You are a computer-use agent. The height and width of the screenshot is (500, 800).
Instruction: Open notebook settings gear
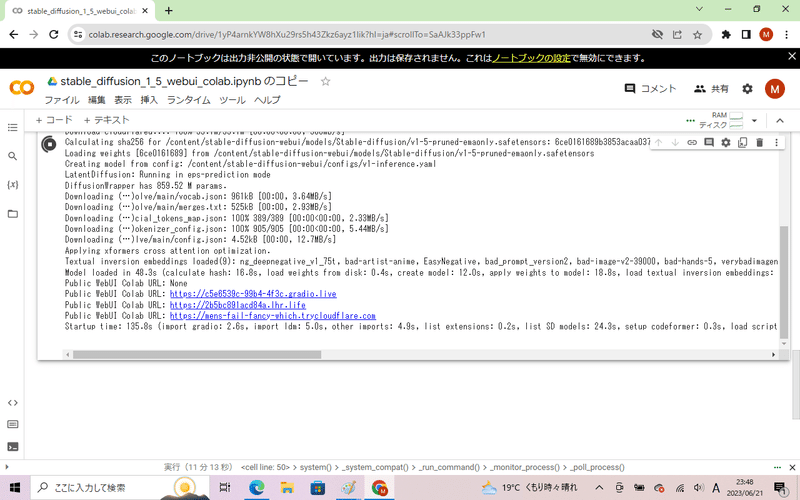pyautogui.click(x=747, y=89)
